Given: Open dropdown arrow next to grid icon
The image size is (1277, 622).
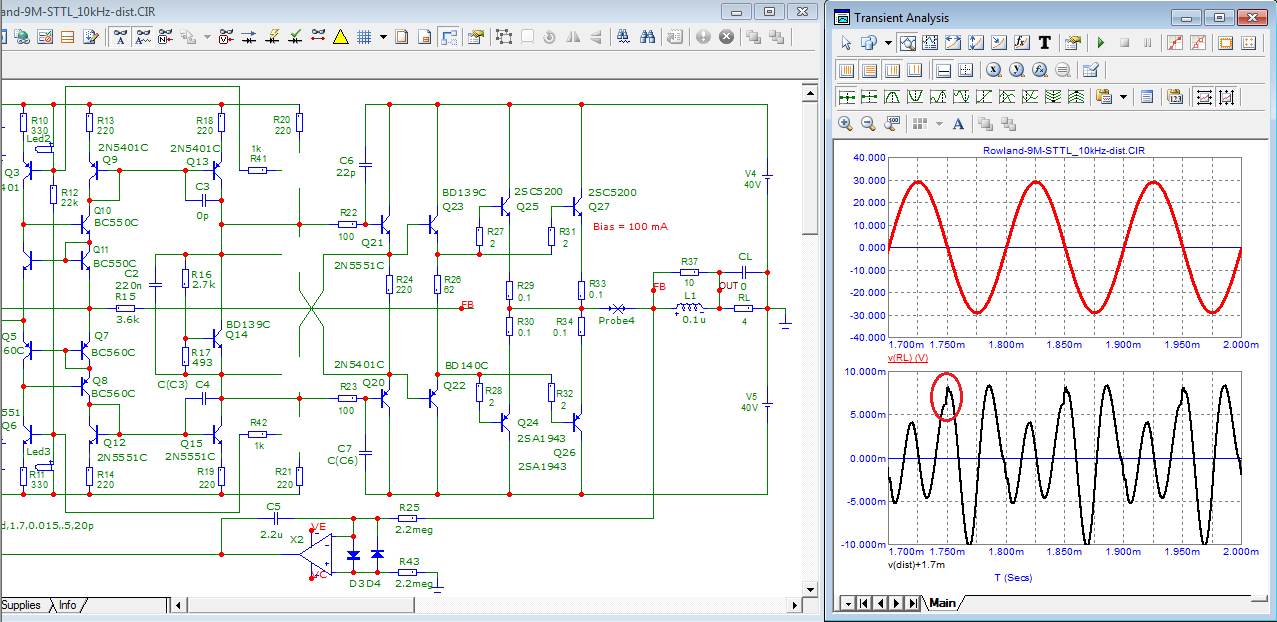Looking at the screenshot, I should (x=382, y=37).
